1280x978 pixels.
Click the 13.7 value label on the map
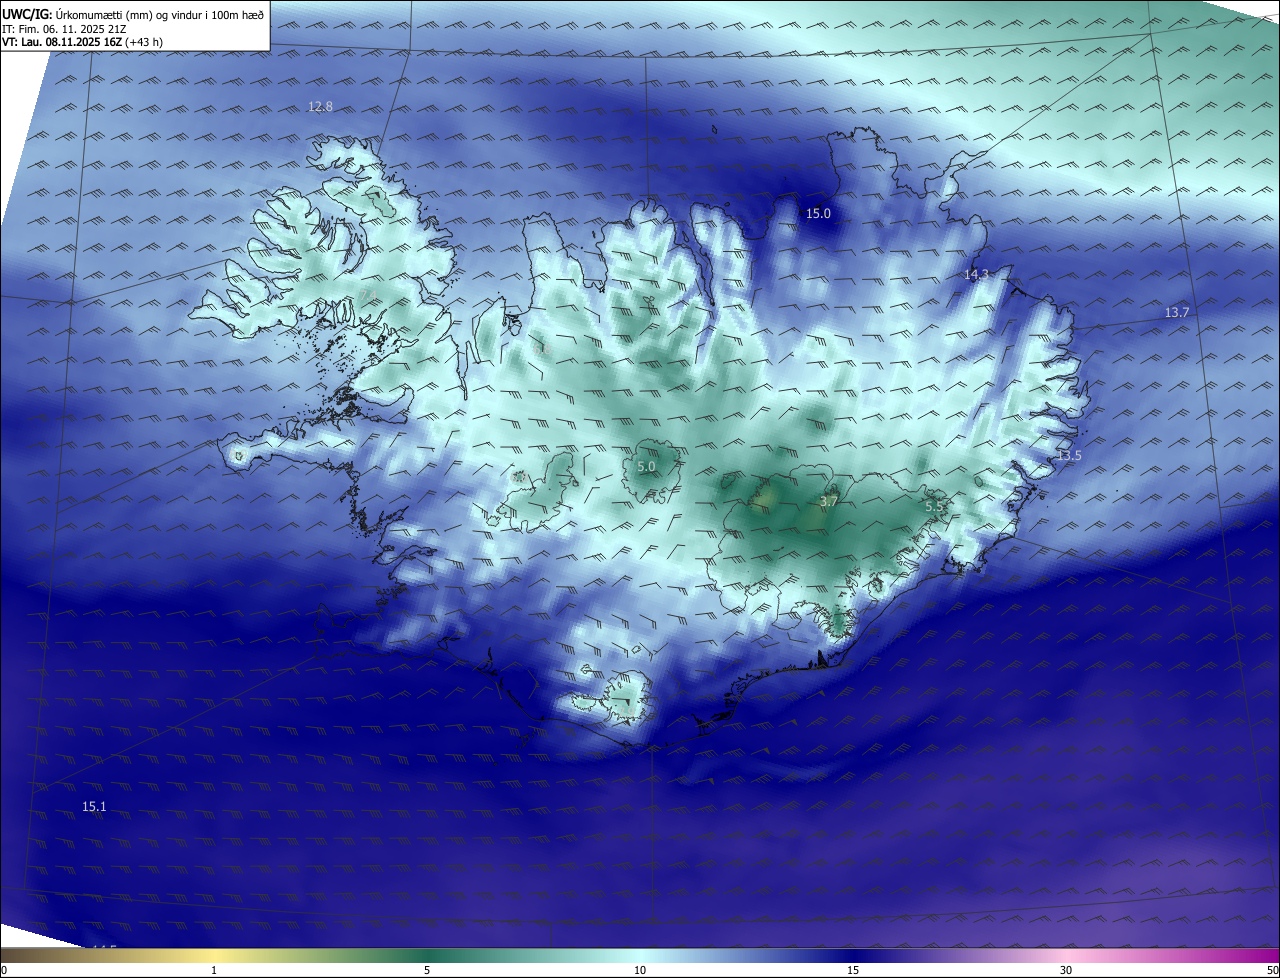(1177, 312)
